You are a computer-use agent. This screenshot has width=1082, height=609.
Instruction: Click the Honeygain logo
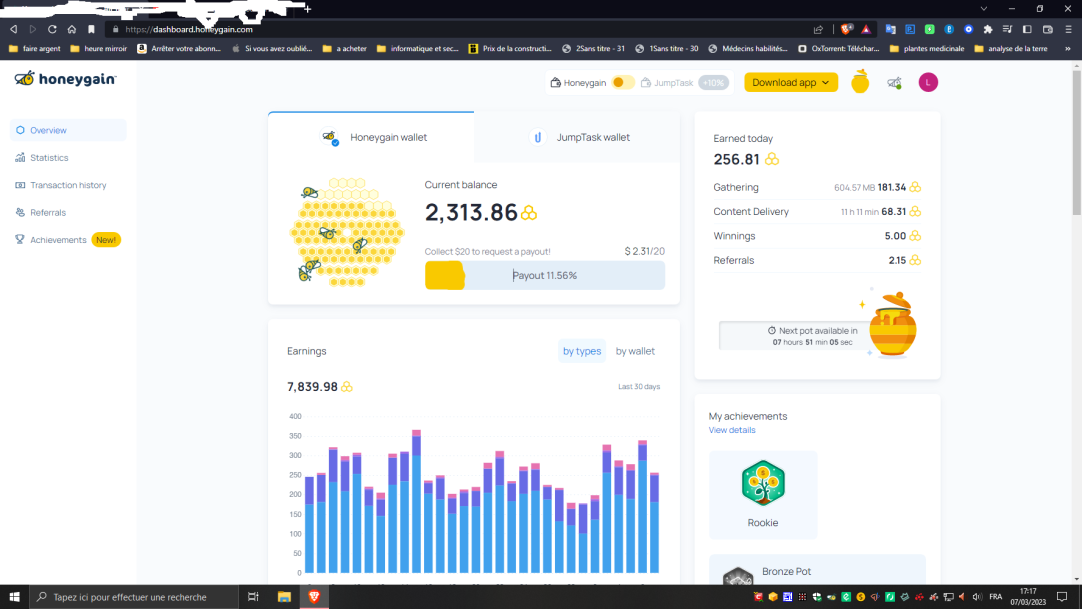point(66,79)
